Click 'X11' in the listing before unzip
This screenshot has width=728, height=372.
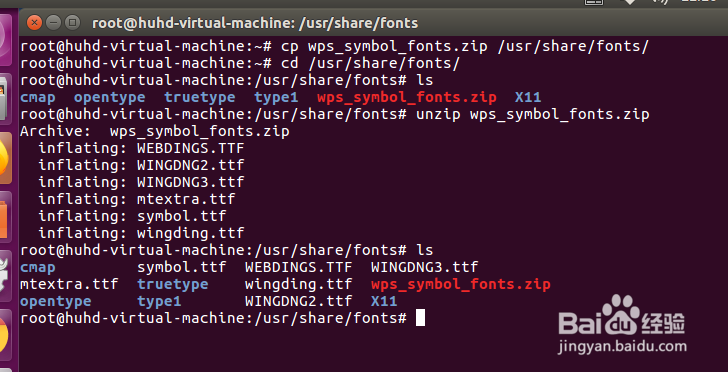point(528,98)
